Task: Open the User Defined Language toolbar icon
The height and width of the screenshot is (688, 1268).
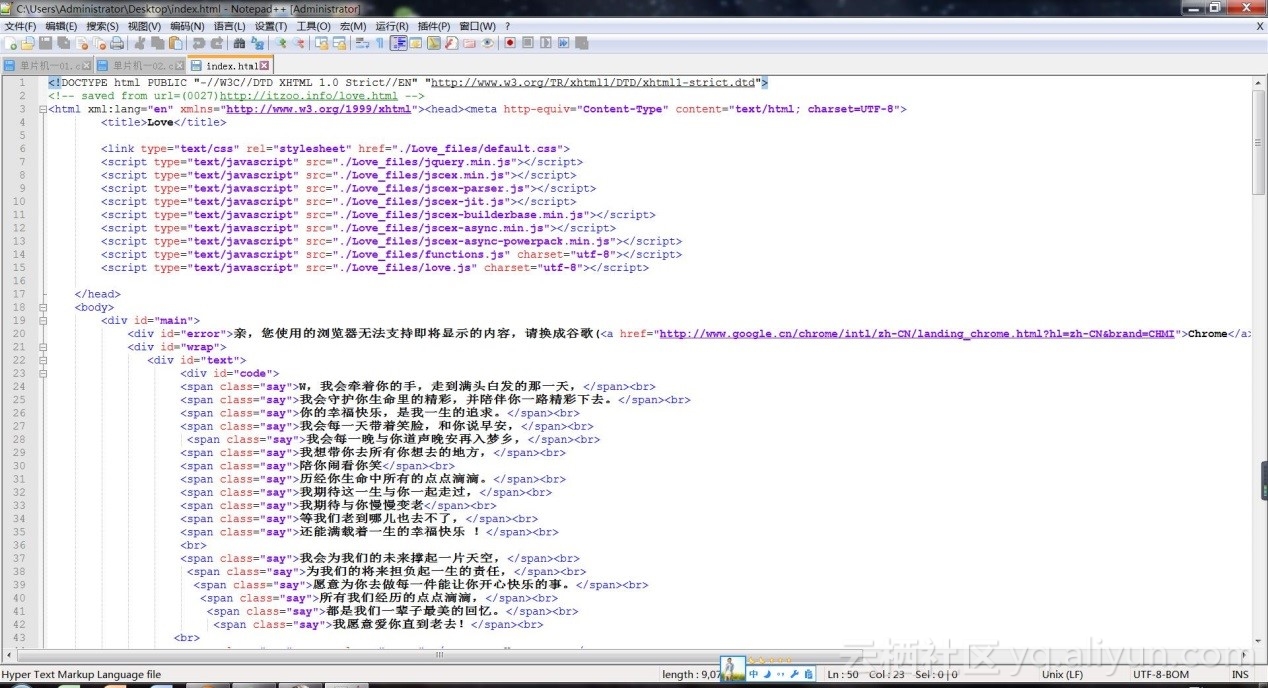Action: coord(416,44)
